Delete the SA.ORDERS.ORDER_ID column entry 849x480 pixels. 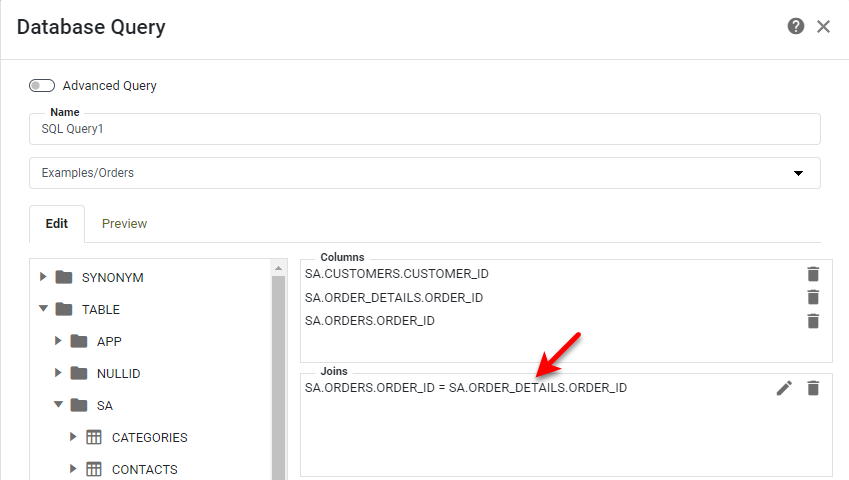[x=813, y=321]
